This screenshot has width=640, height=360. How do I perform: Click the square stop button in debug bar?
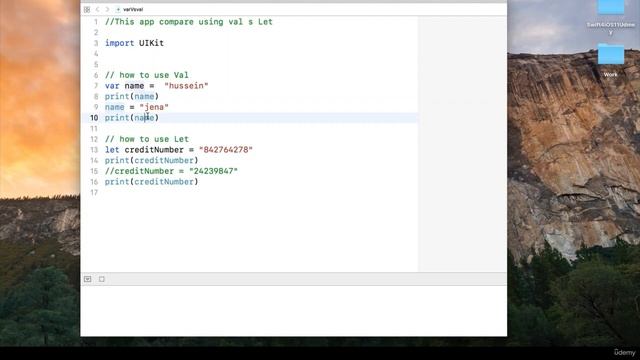pyautogui.click(x=102, y=279)
